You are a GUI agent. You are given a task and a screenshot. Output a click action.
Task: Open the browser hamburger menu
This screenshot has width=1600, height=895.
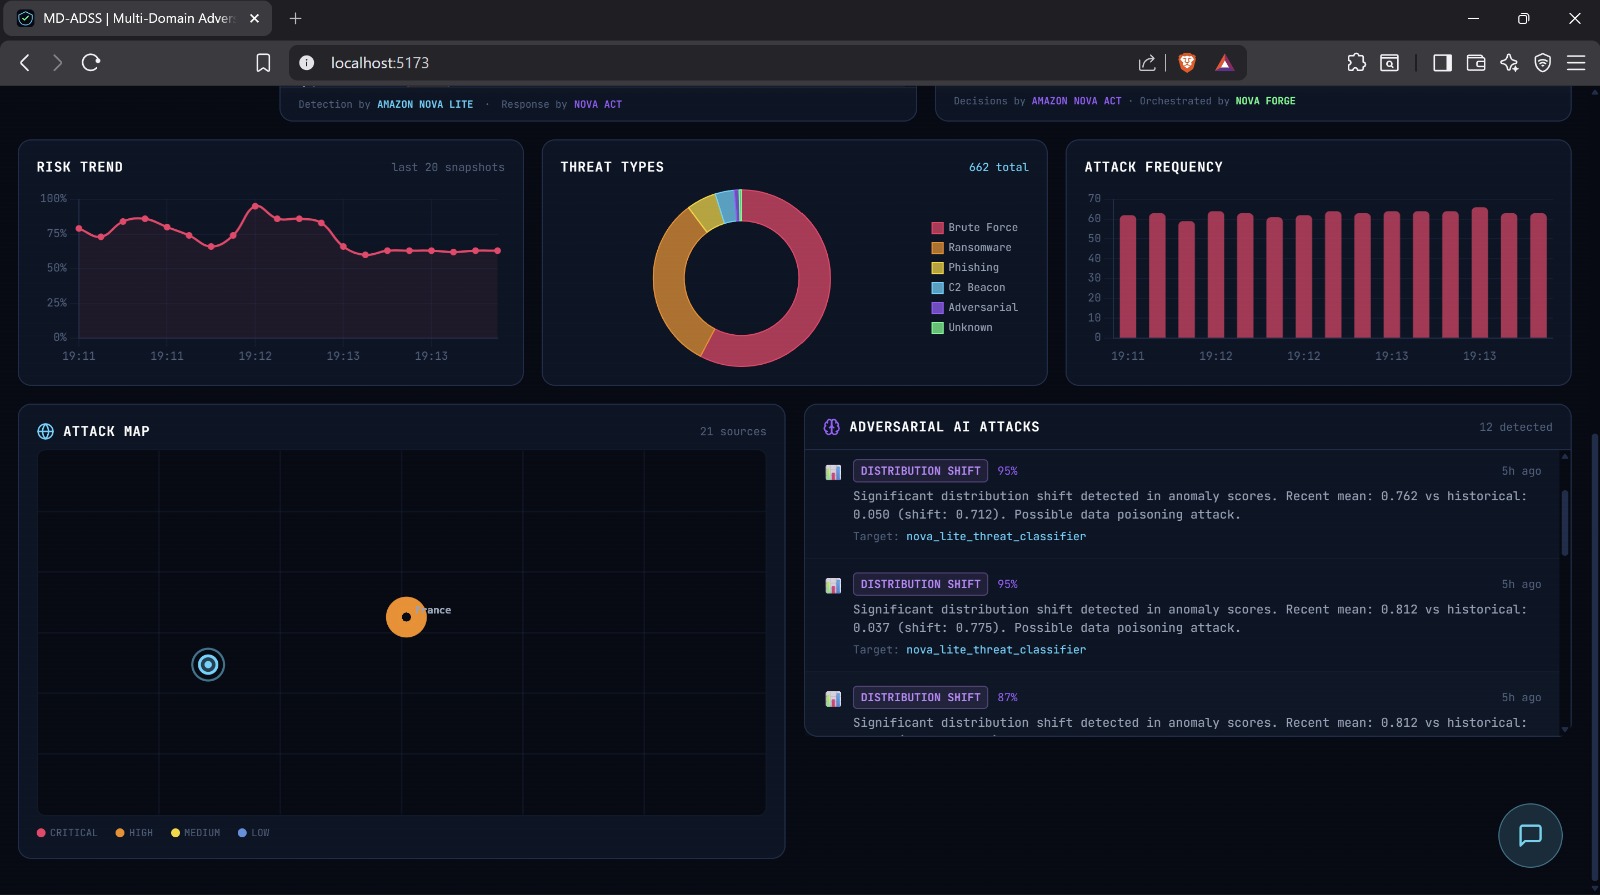tap(1576, 63)
